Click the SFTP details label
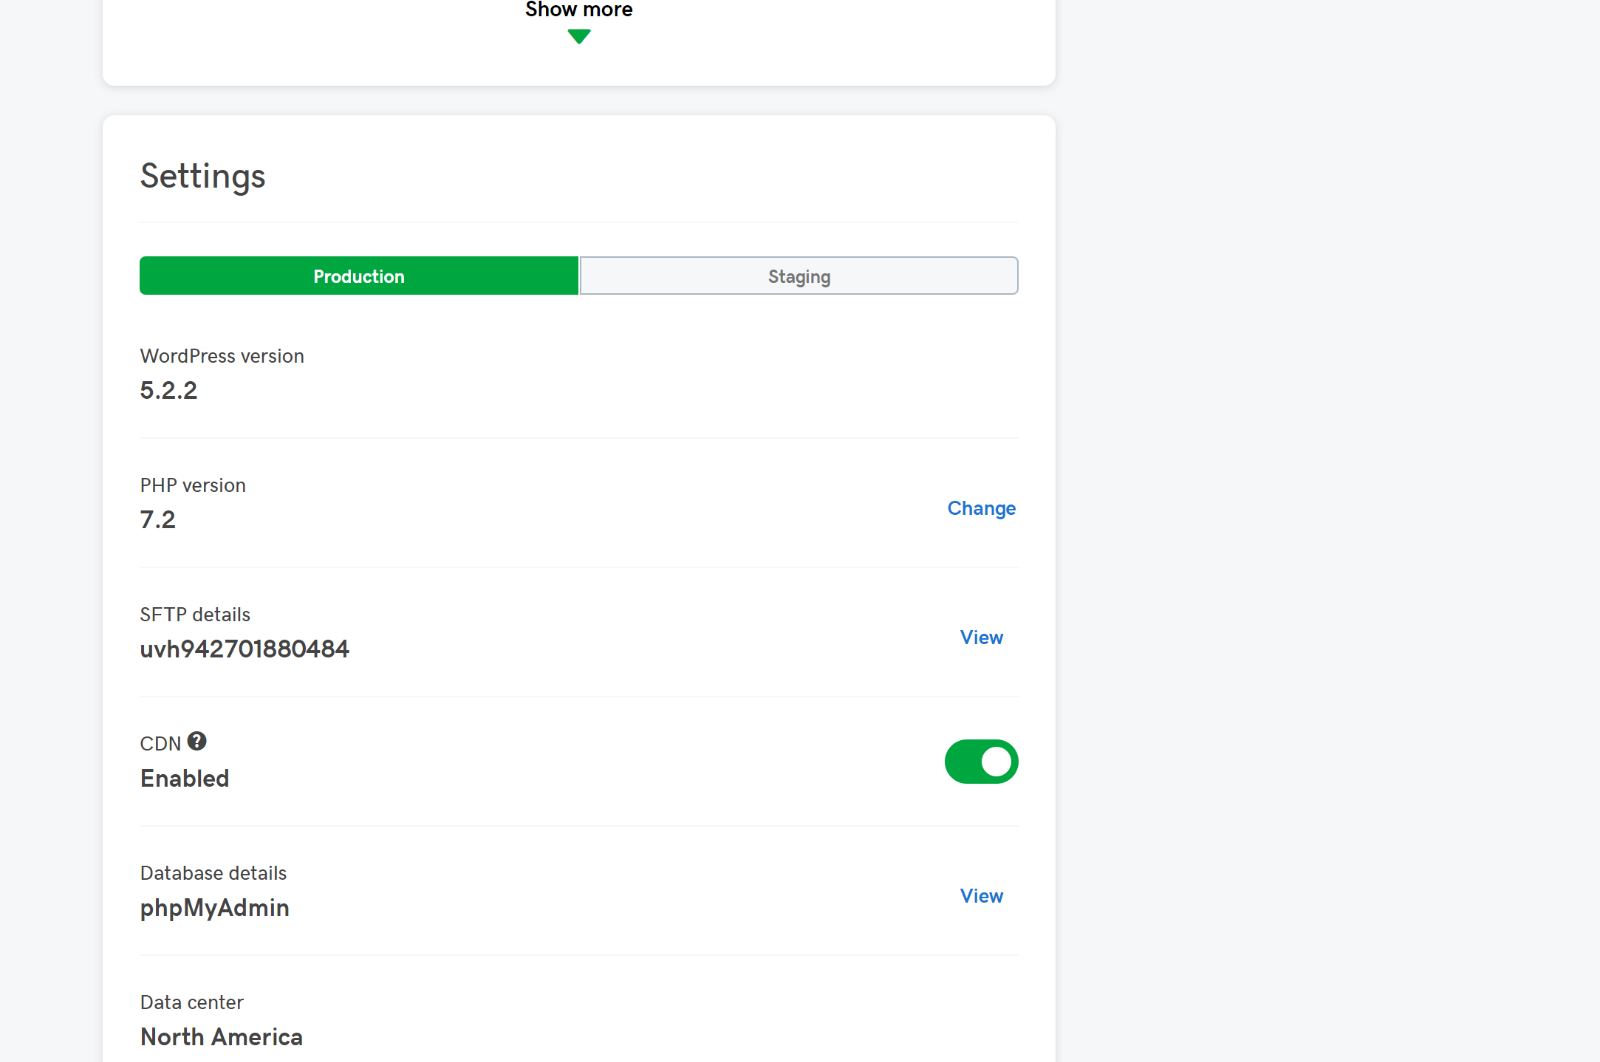 [x=195, y=614]
